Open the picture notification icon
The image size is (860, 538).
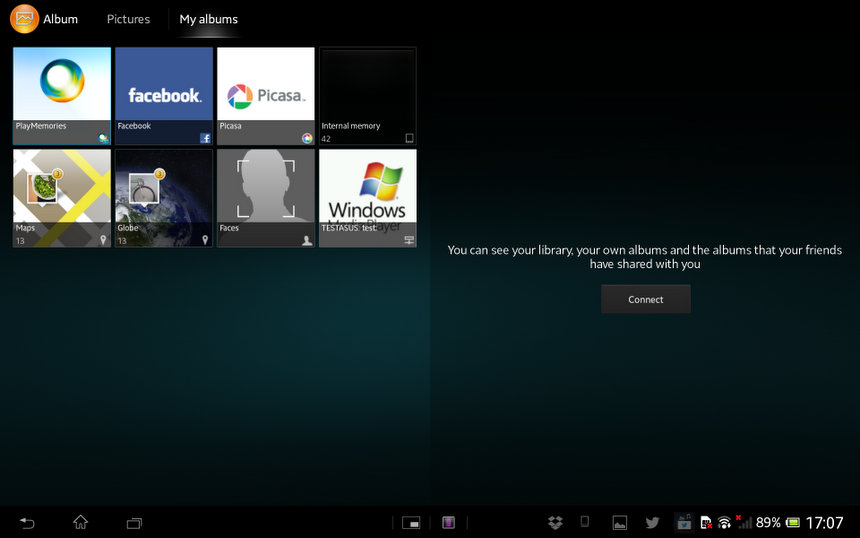620,523
